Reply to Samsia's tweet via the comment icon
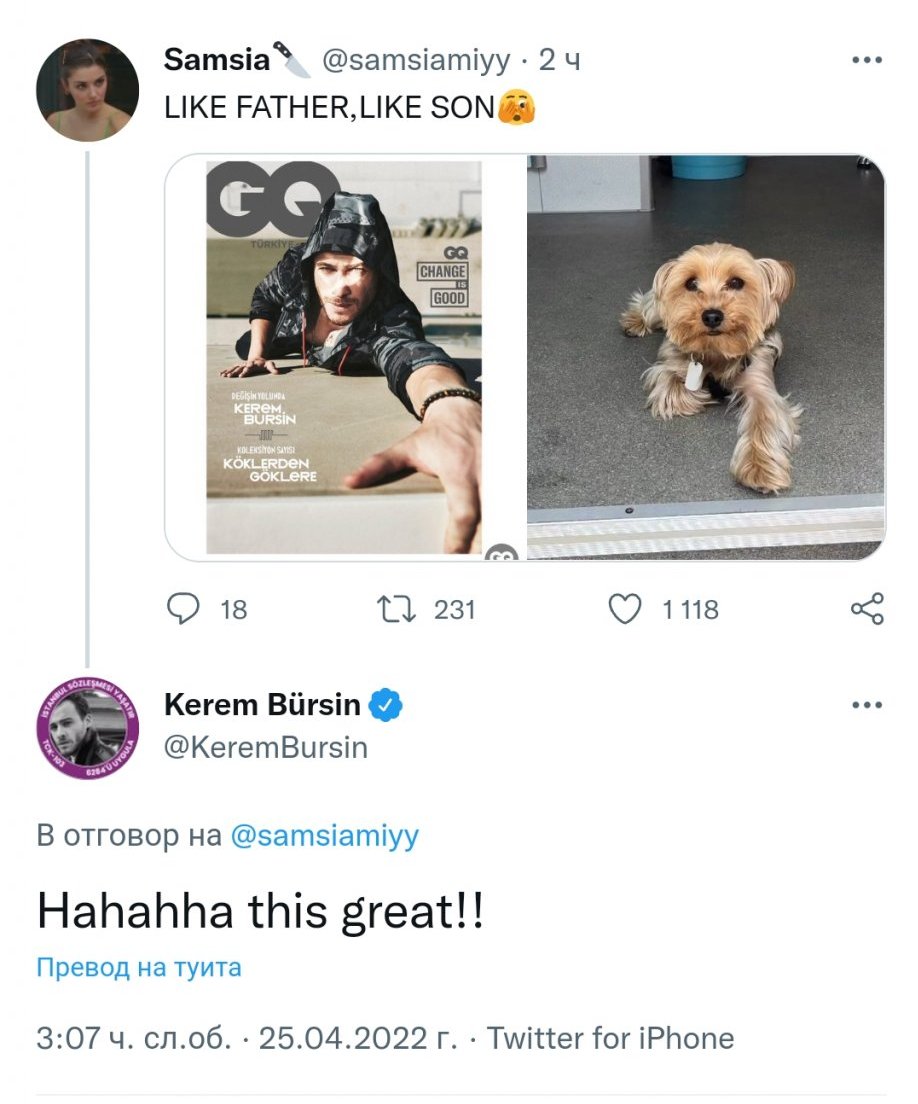This screenshot has height=1104, width=918. coord(181,609)
